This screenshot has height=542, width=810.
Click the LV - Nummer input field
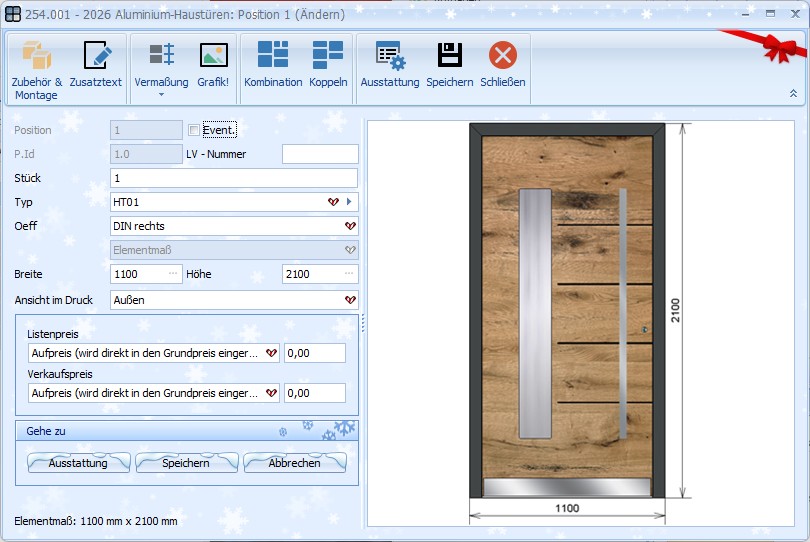point(320,154)
